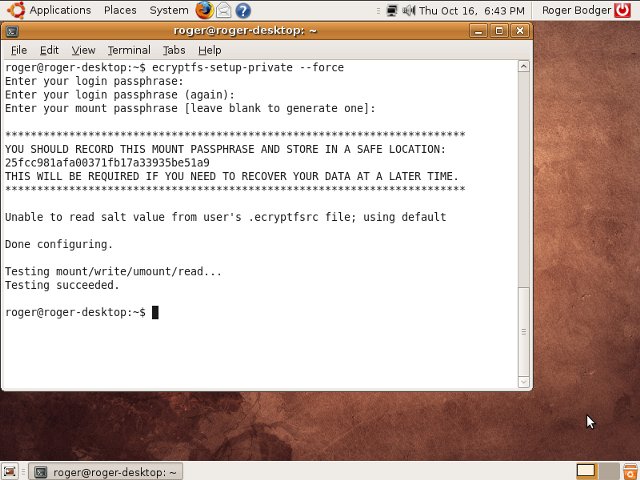The width and height of the screenshot is (640, 480).
Task: Click the terminal scrollbar down arrow
Action: point(524,382)
